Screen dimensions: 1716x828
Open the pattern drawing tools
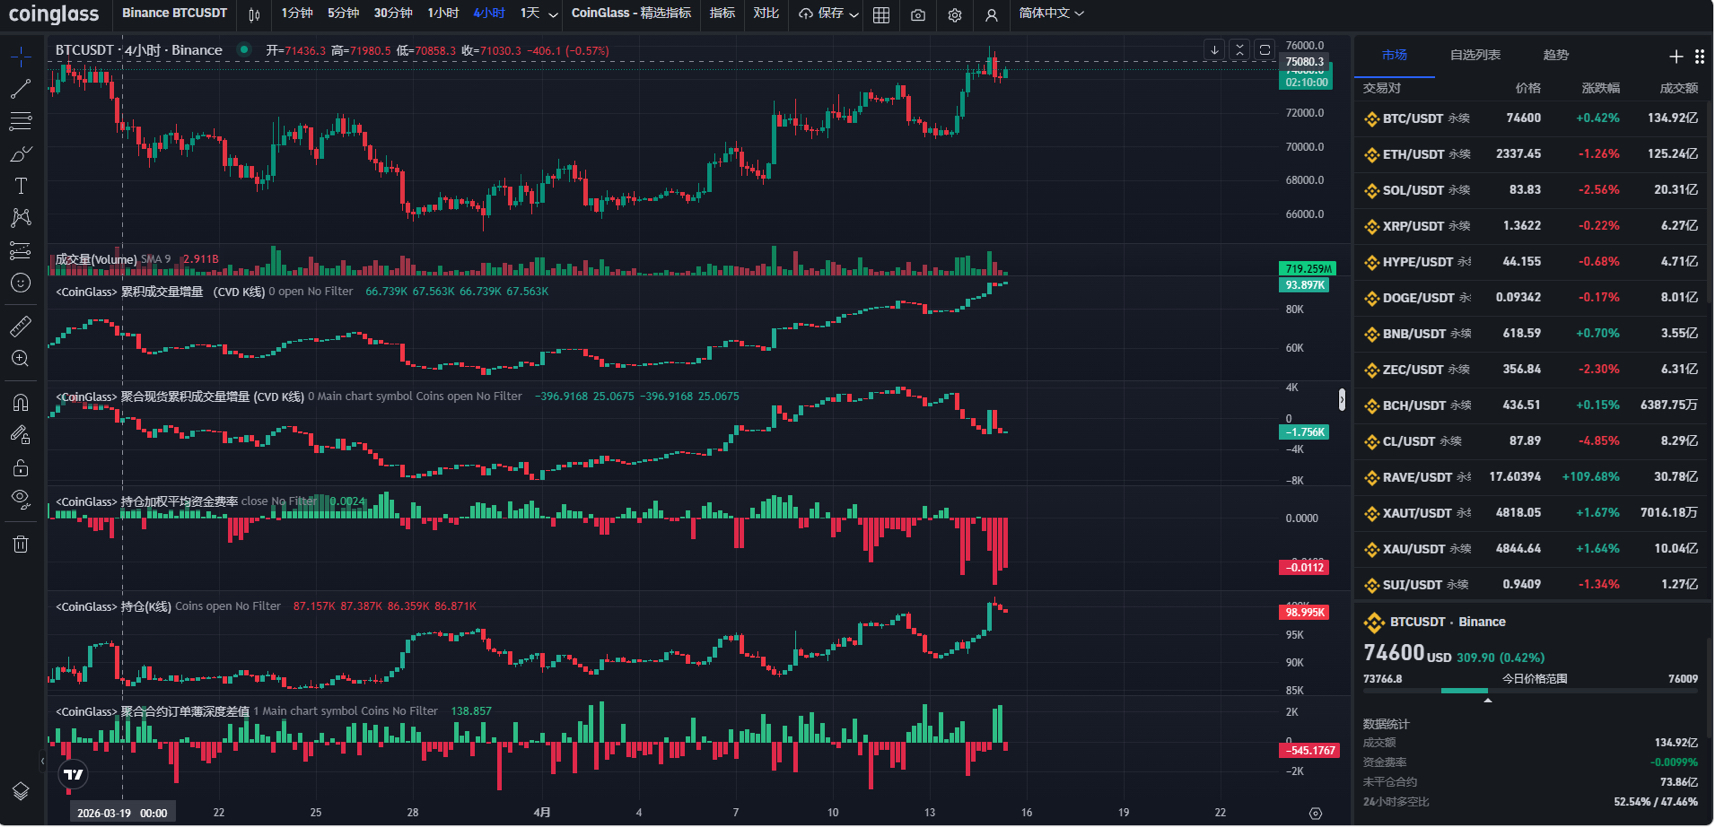pyautogui.click(x=20, y=218)
